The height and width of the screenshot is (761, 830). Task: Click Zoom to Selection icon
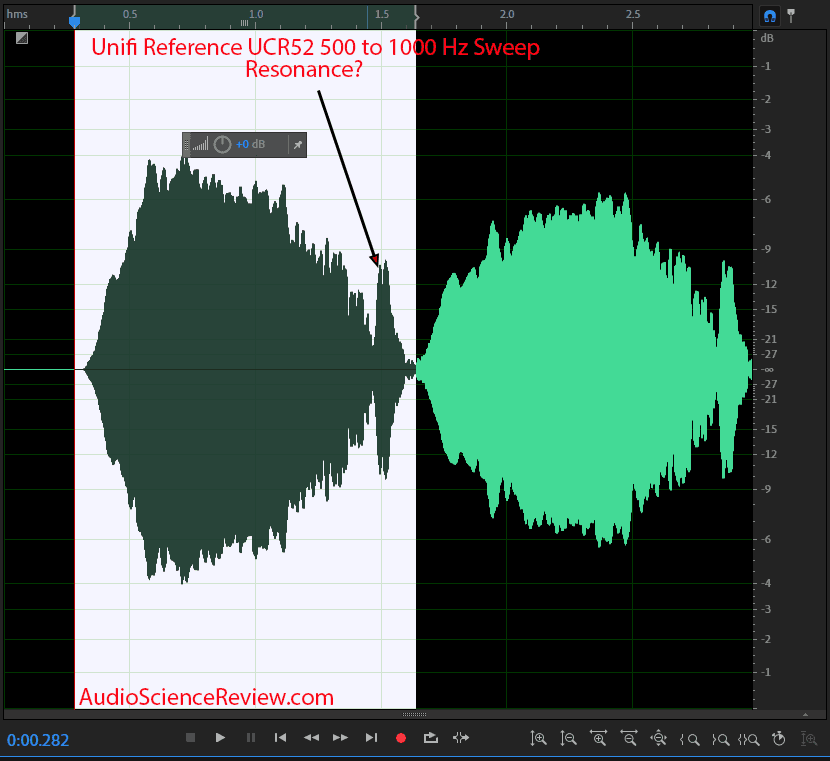[749, 739]
